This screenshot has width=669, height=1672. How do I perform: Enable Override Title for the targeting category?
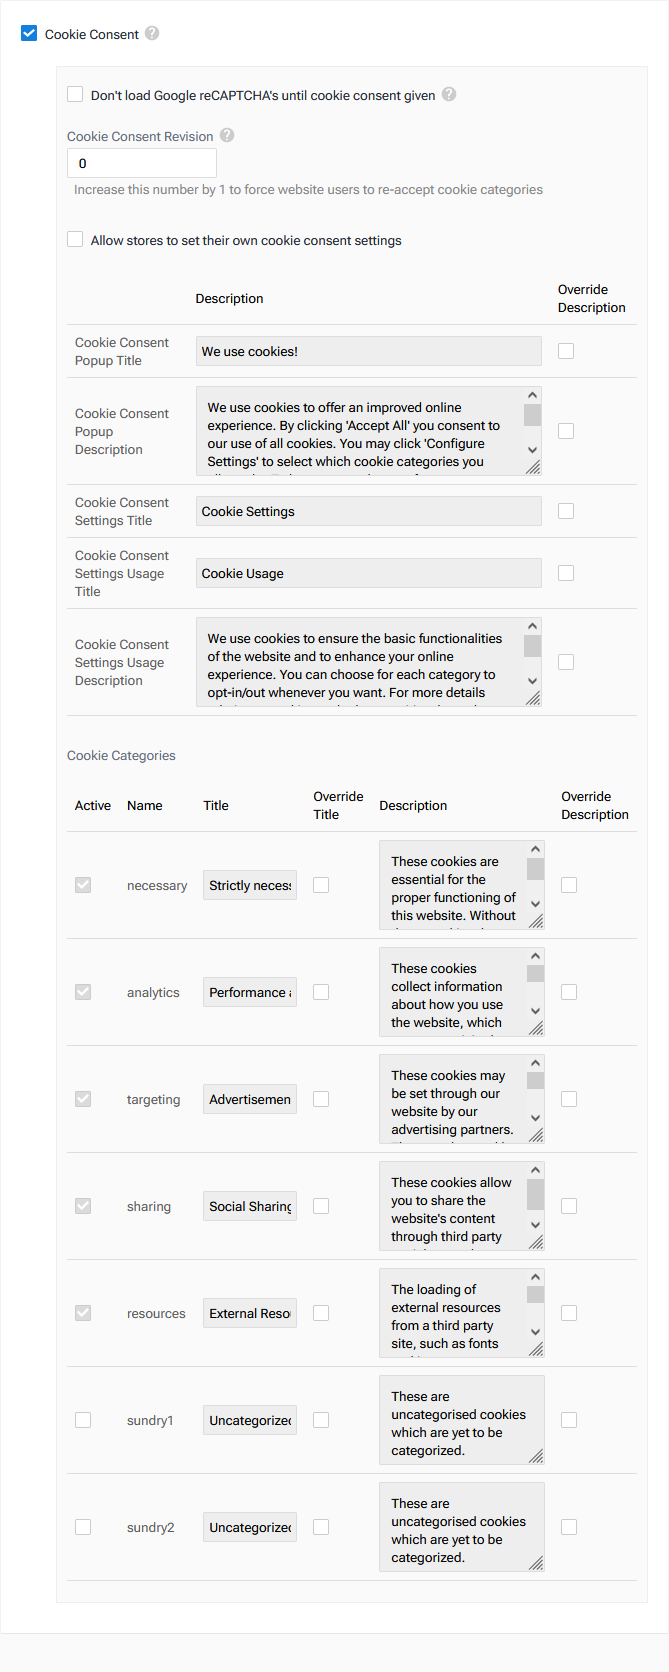[320, 1098]
